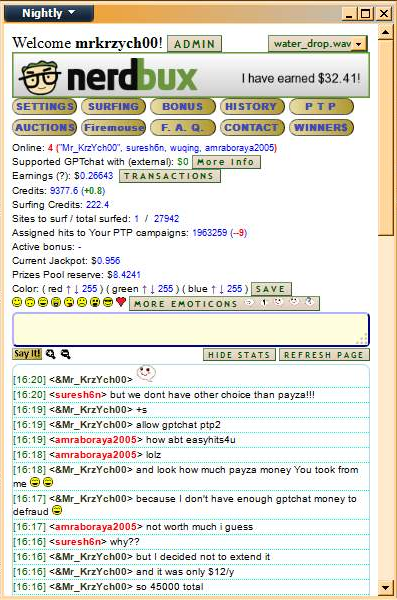Image resolution: width=397 pixels, height=600 pixels.
Task: Open the PTP section
Action: coord(321,106)
